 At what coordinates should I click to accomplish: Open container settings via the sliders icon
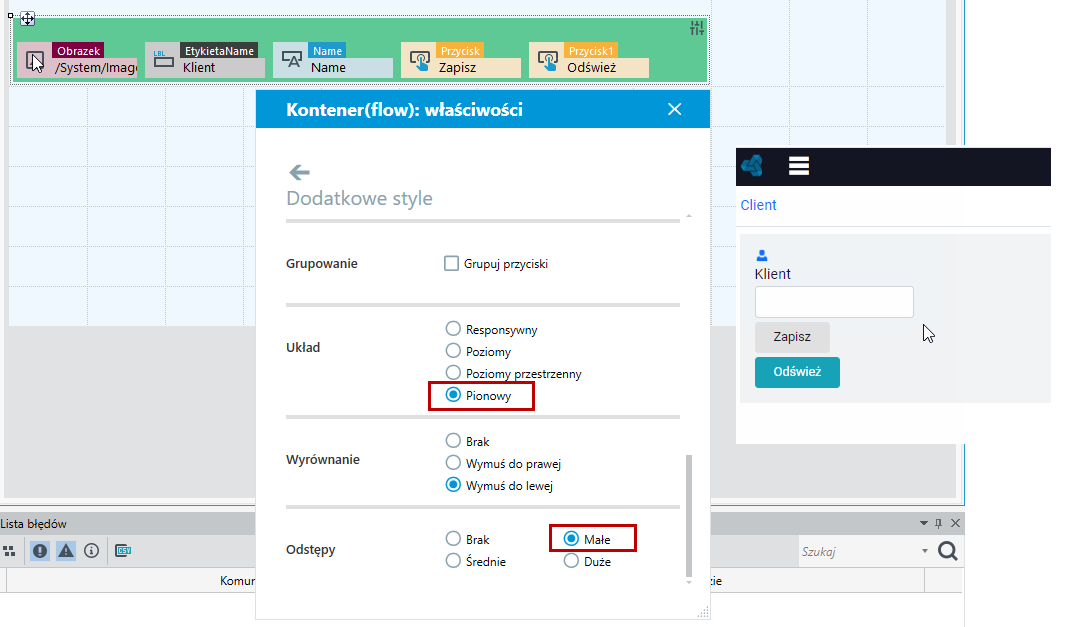[x=697, y=28]
